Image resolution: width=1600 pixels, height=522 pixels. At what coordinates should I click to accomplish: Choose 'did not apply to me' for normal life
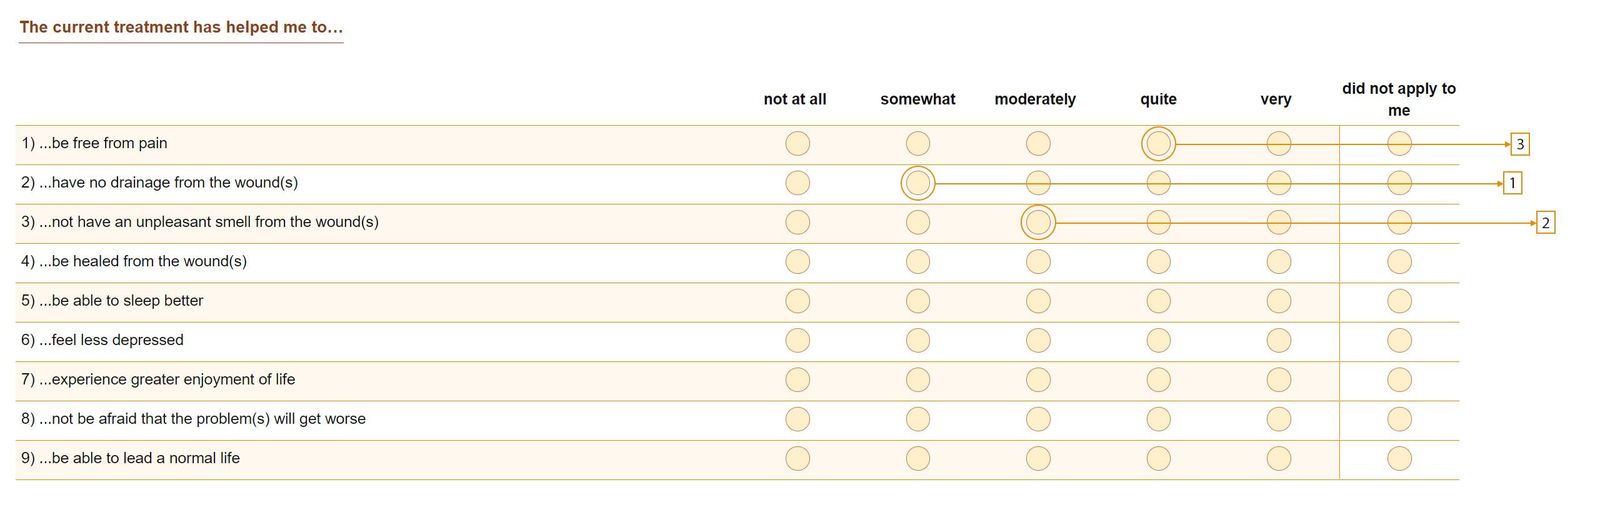pyautogui.click(x=1399, y=458)
